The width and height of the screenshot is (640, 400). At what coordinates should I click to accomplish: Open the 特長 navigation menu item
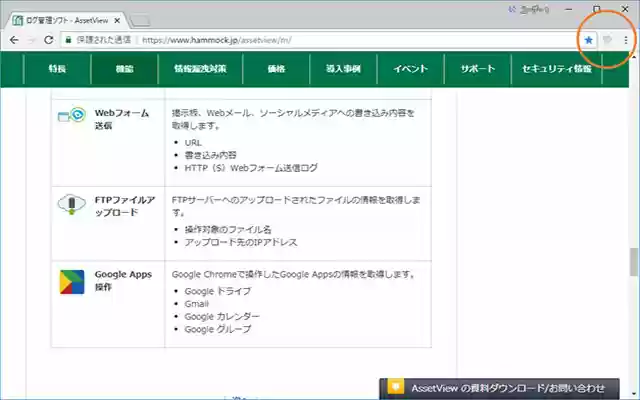coord(57,69)
